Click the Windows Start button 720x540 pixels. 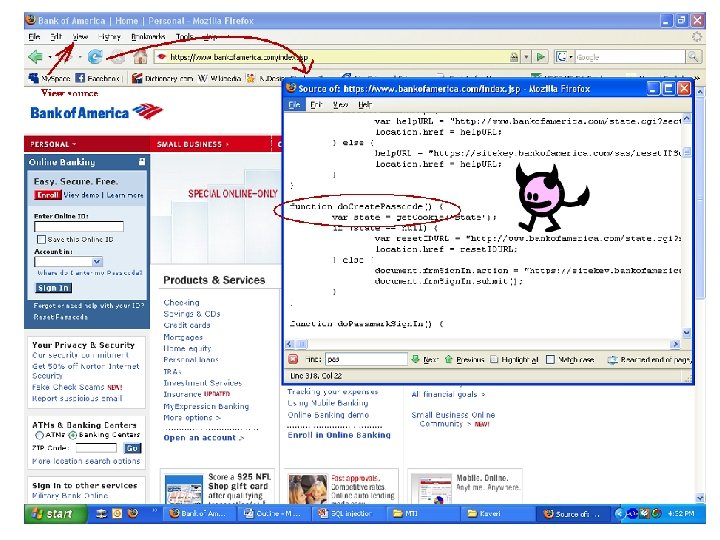click(x=56, y=514)
